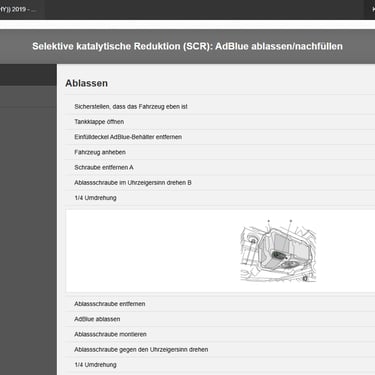Select row 'Sicherstellen, dass das Fahrzeug eben ist'
This screenshot has width=375, height=375.
tap(220, 107)
